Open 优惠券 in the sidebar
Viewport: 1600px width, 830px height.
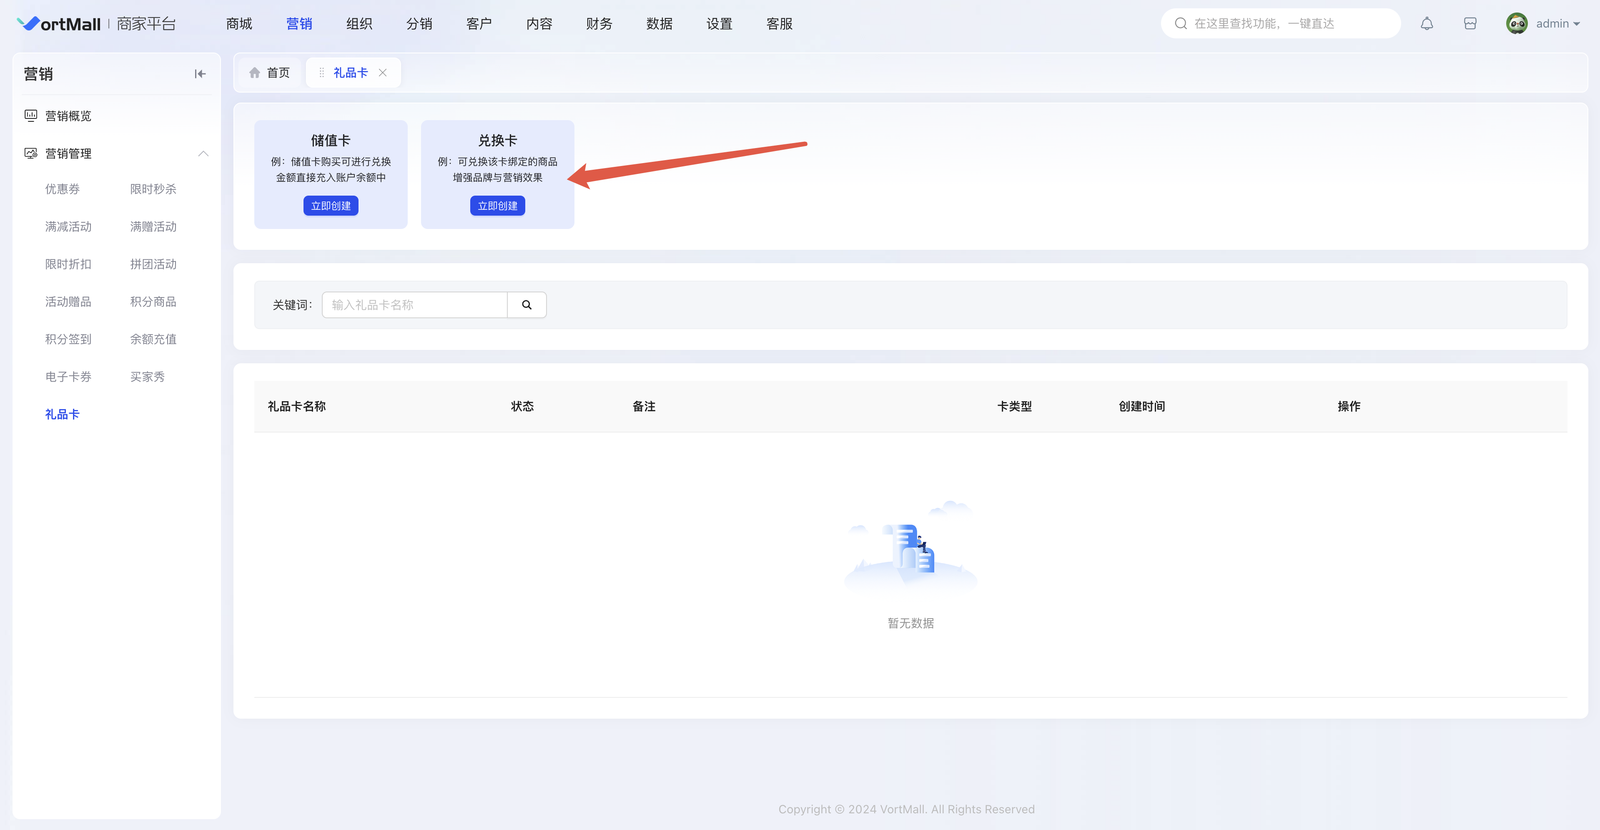(62, 189)
